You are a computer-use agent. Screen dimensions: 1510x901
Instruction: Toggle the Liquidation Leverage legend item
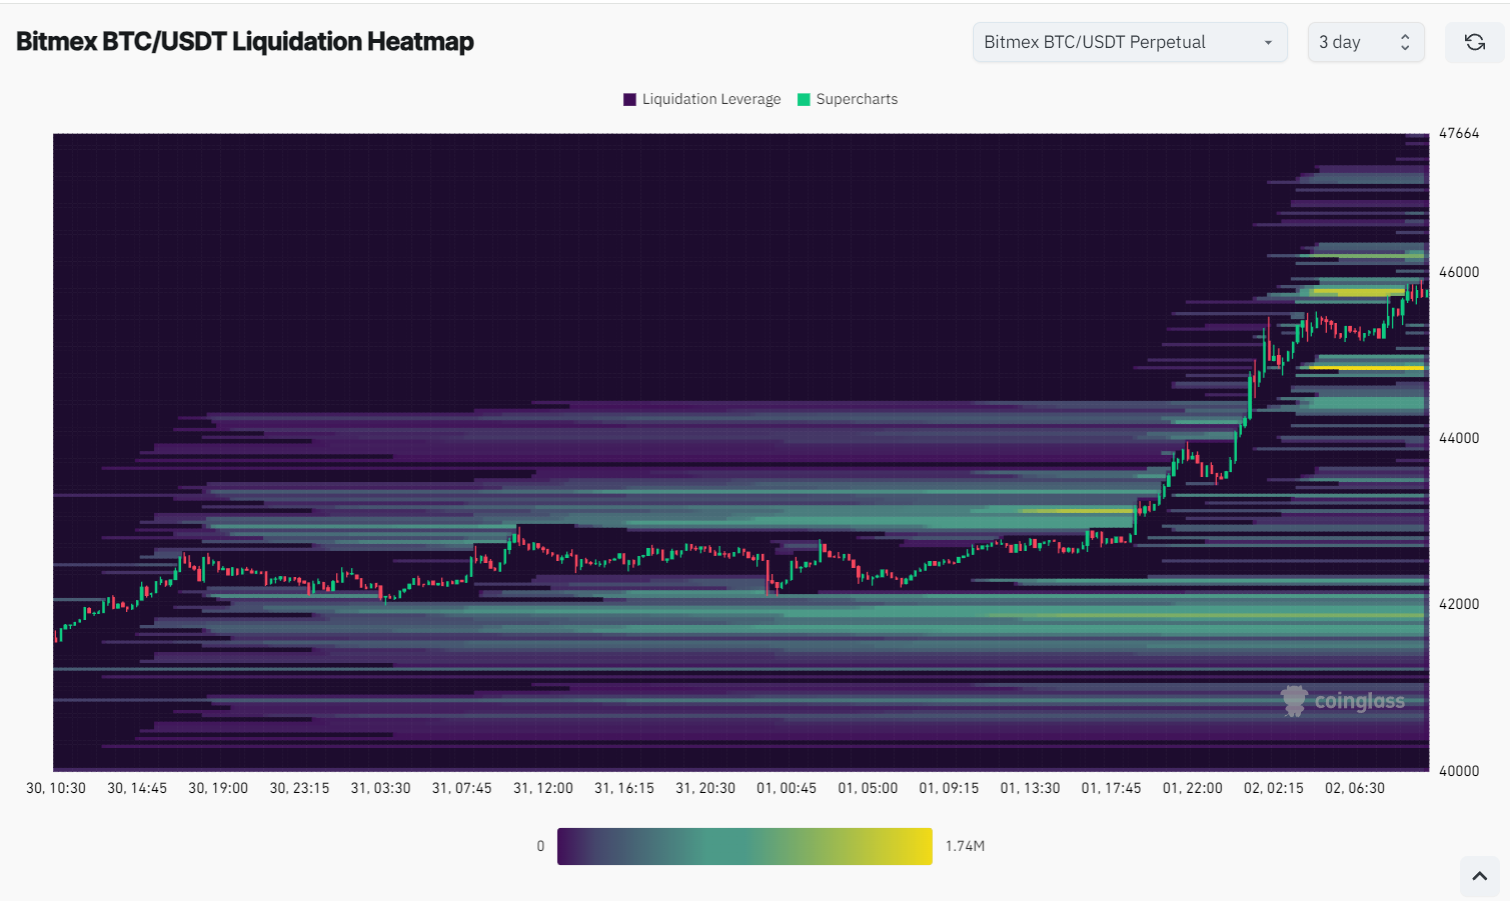click(702, 99)
